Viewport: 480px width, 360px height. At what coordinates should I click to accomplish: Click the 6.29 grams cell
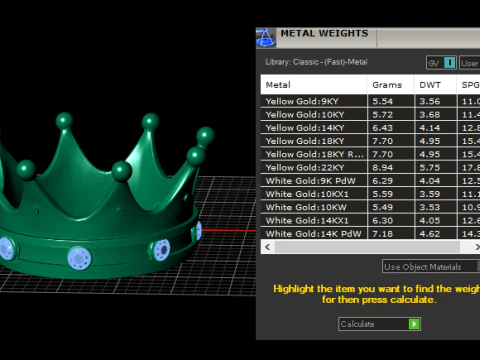391,181
